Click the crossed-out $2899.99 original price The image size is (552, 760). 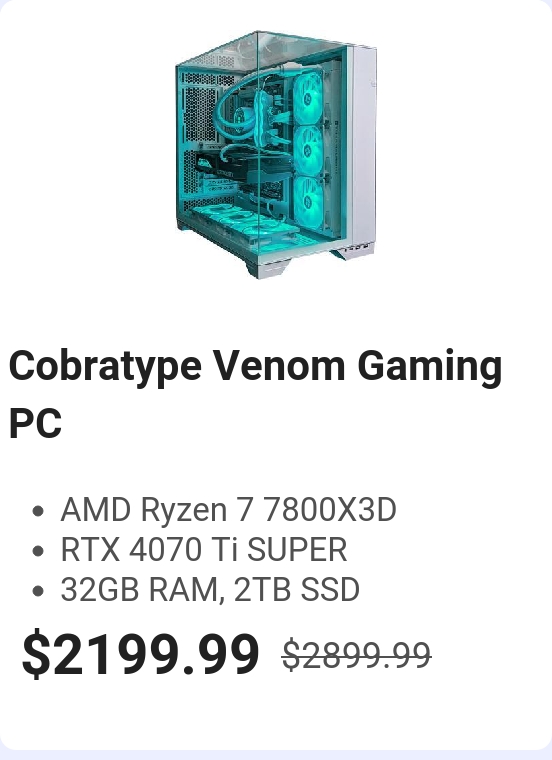[x=357, y=655]
